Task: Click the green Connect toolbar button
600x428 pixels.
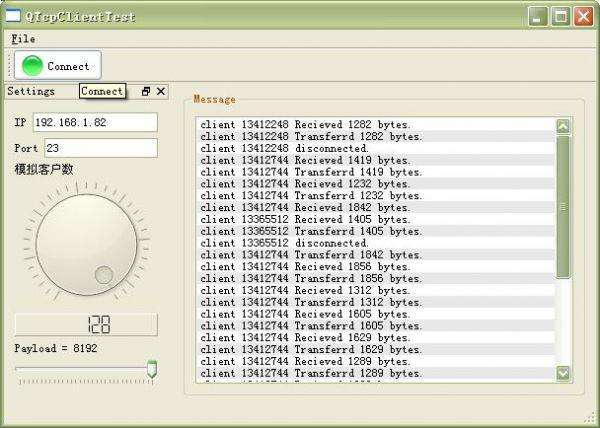Action: 58,65
